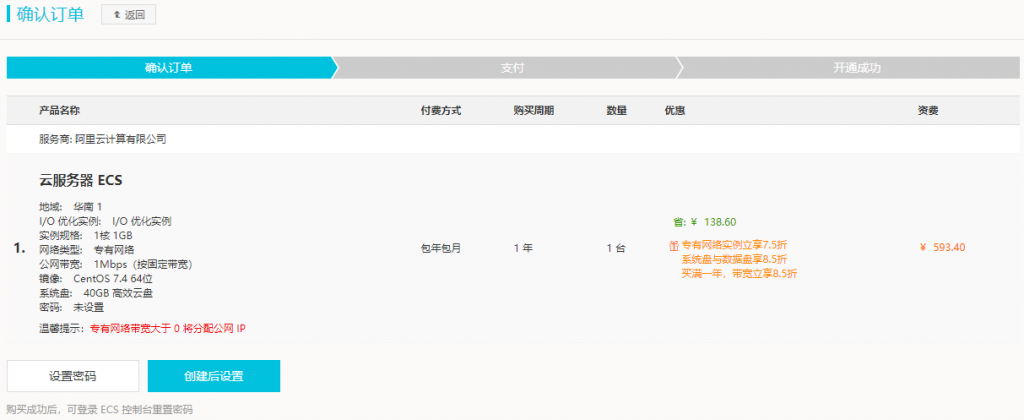Select the 确认订单 progress step
This screenshot has height=420, width=1024.
168,68
